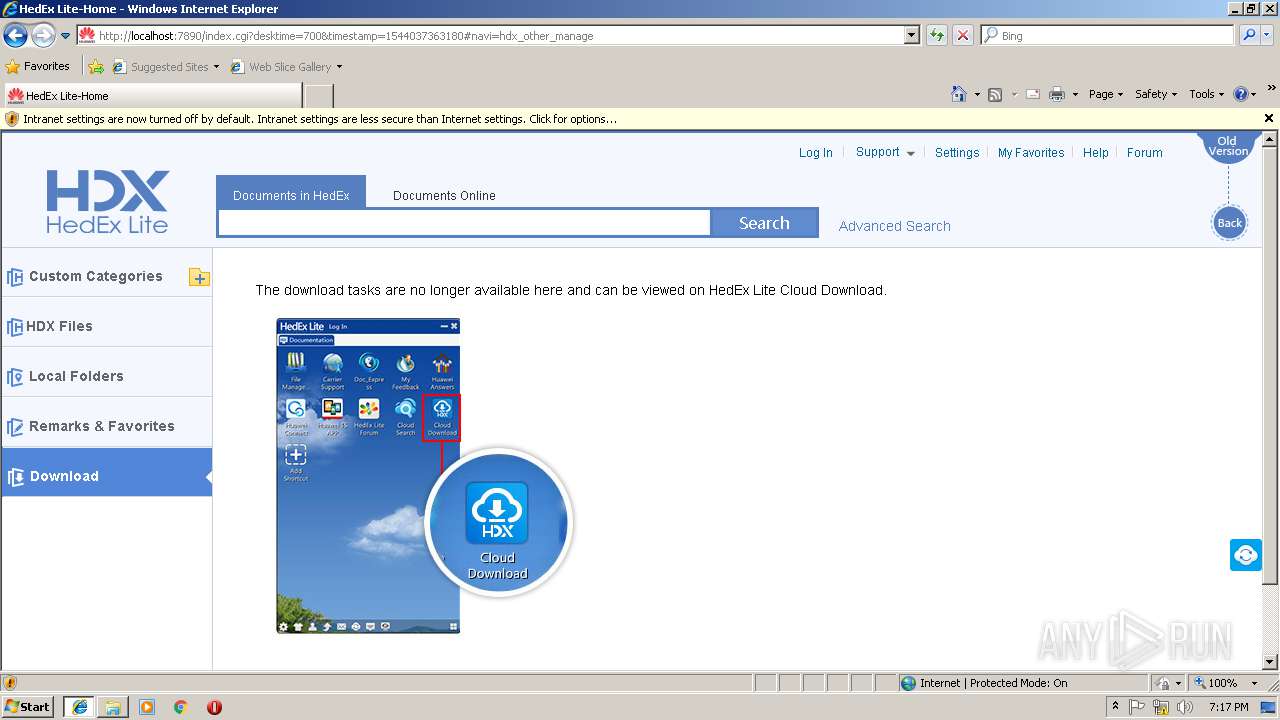Screen dimensions: 1280x720
Task: Open the Page menu dropdown
Action: [1105, 94]
